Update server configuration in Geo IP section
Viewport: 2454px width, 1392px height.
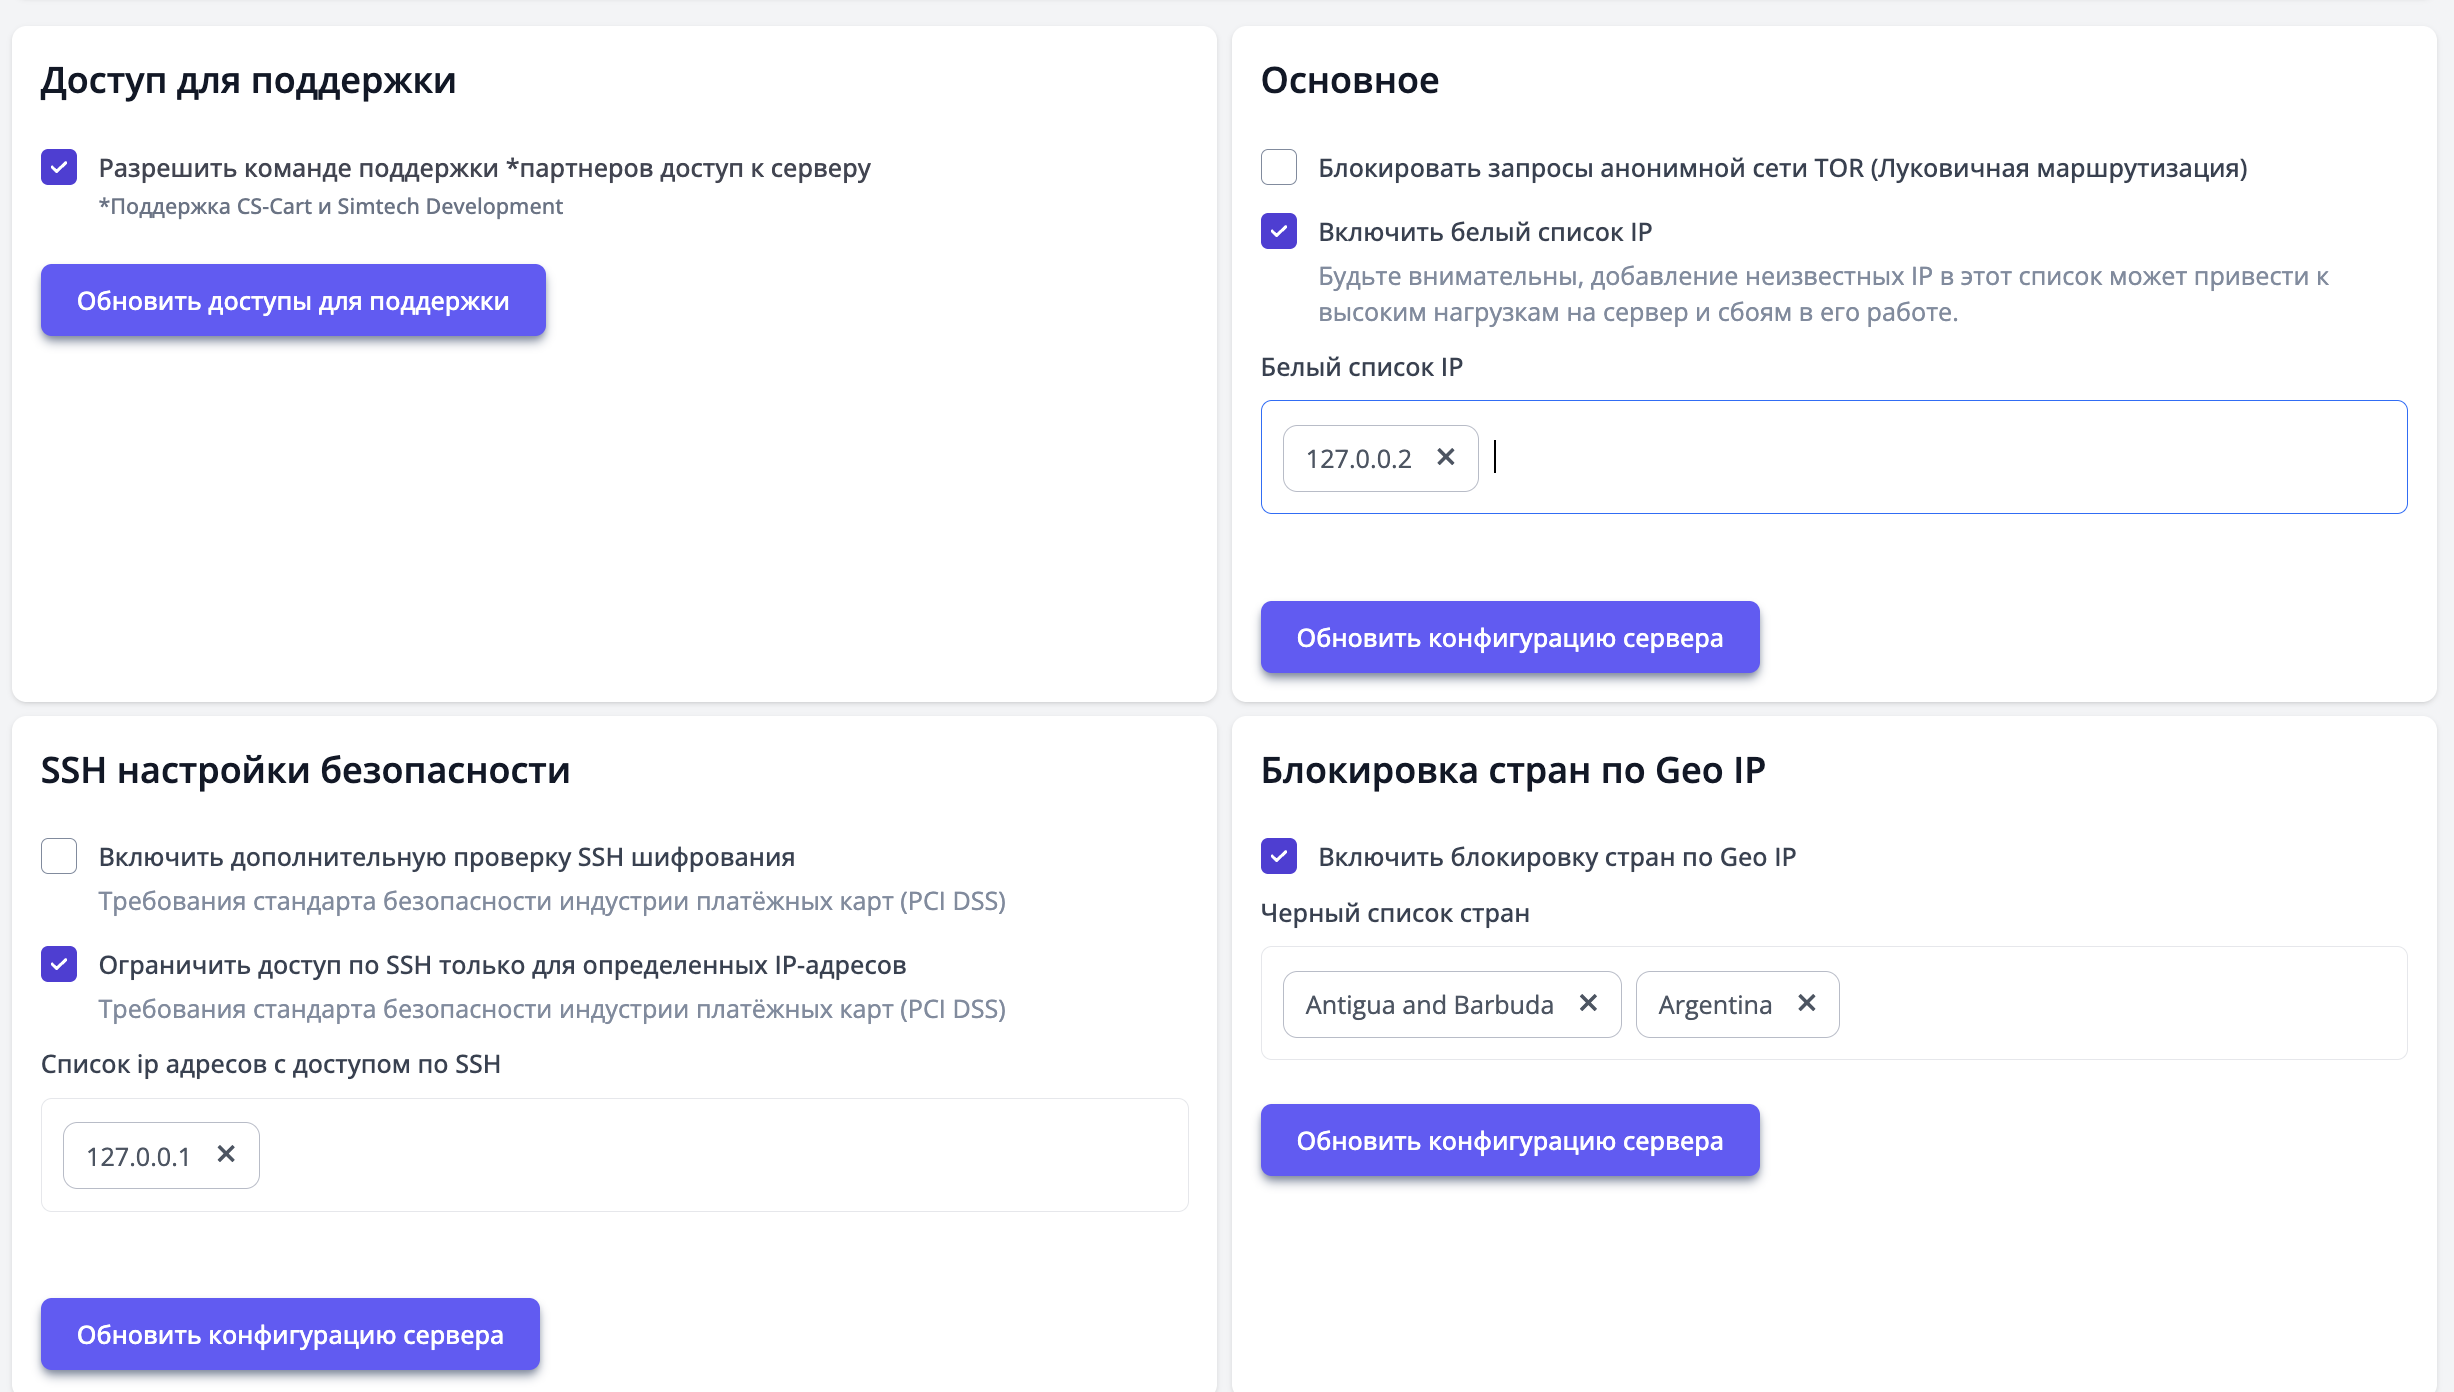click(x=1509, y=1140)
